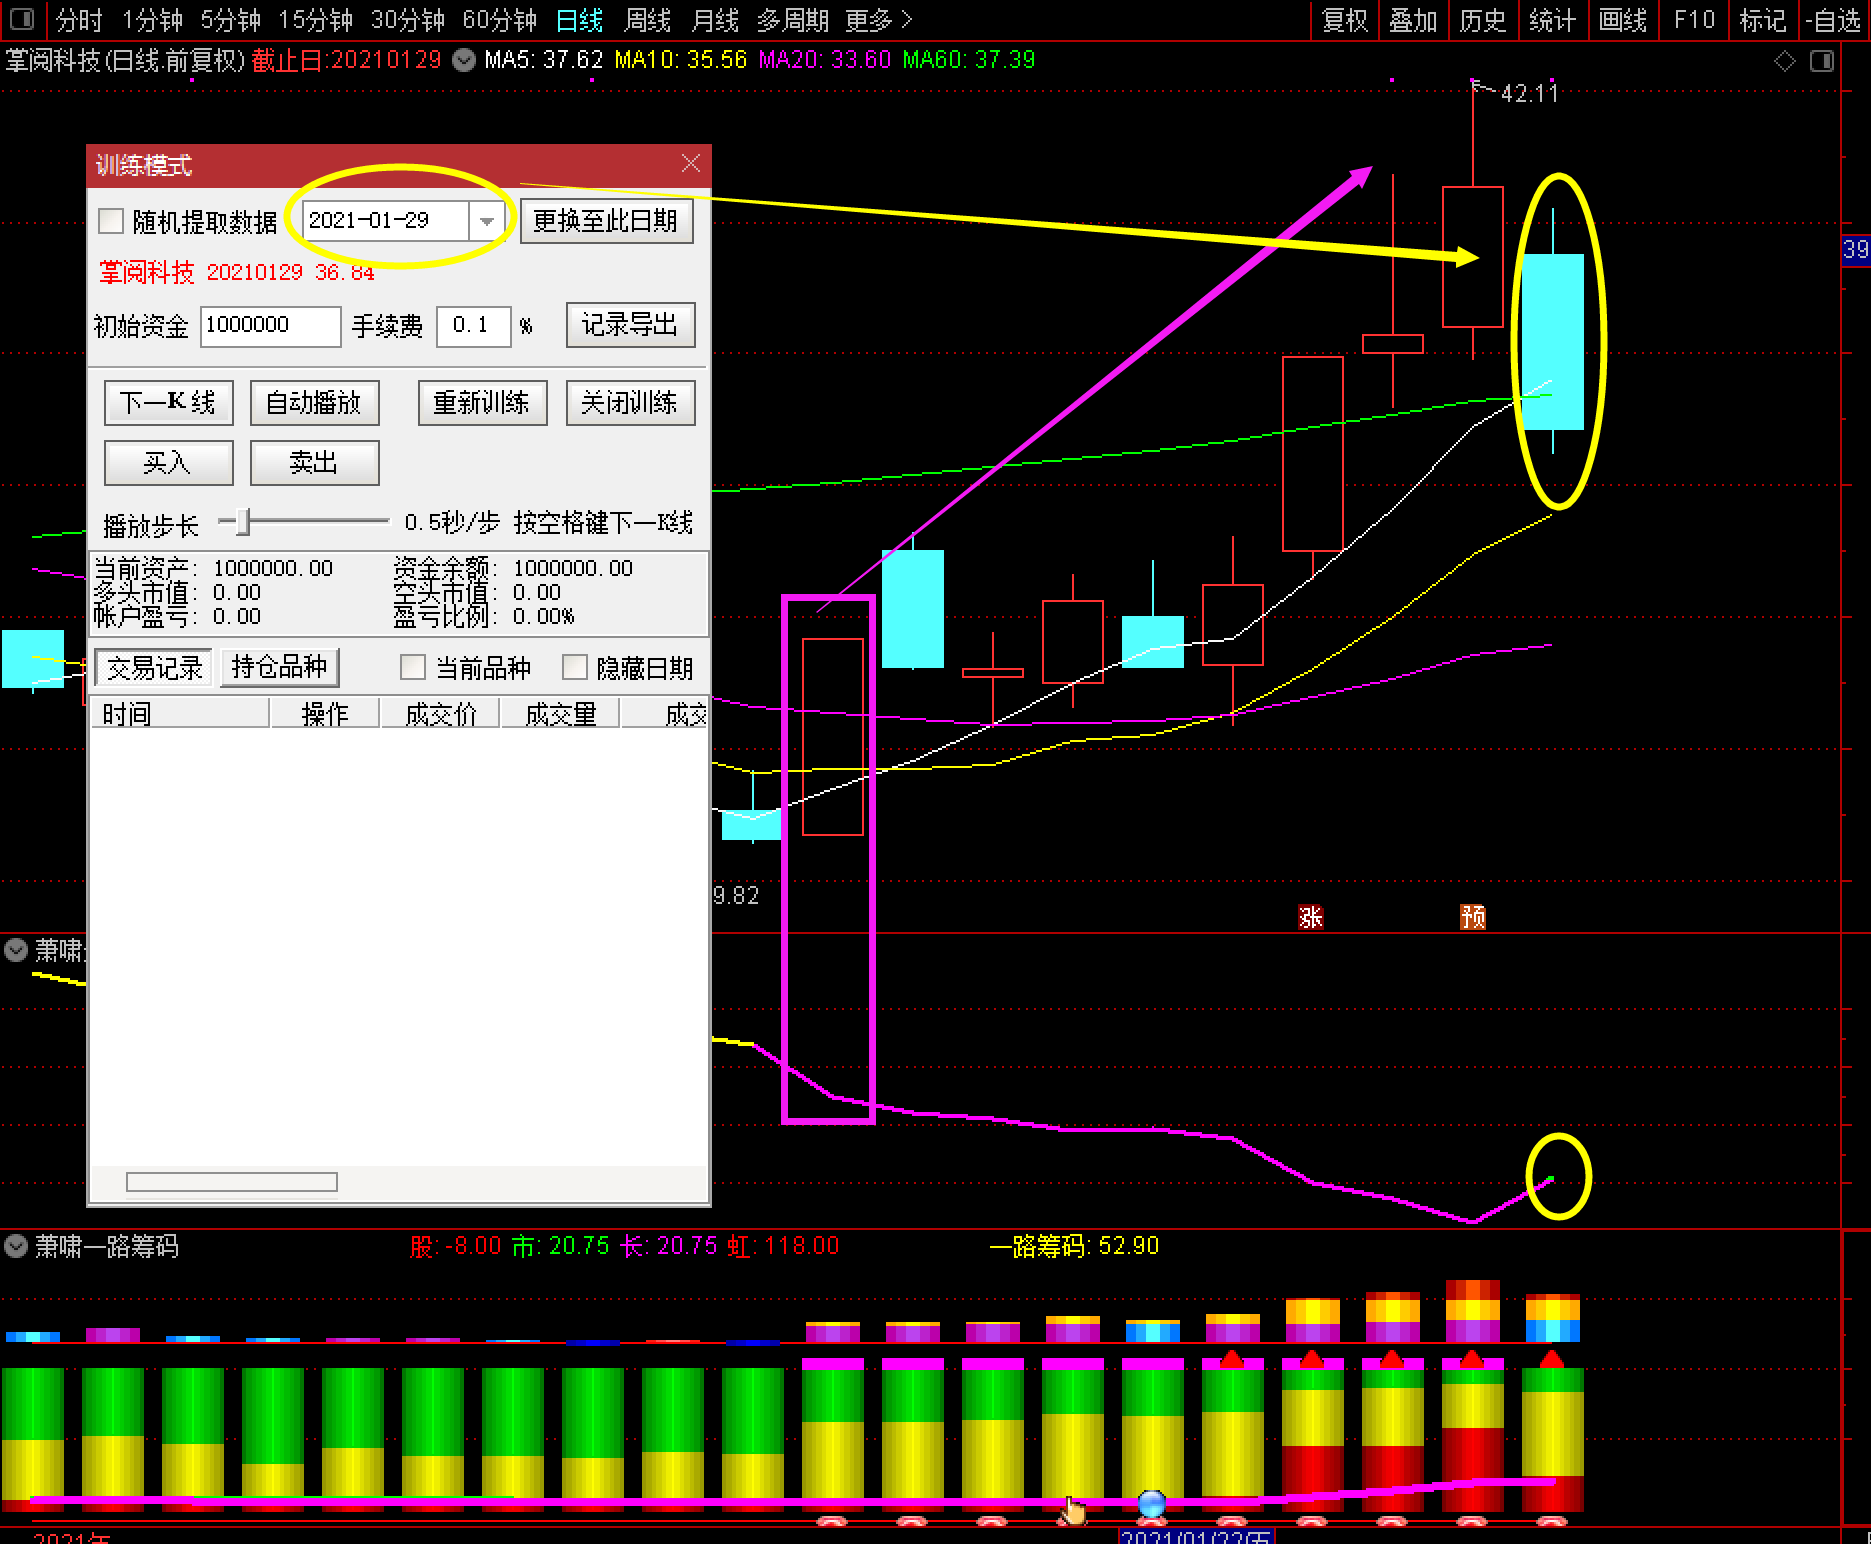Select the 持仓品种 tab
The height and width of the screenshot is (1544, 1871).
279,667
